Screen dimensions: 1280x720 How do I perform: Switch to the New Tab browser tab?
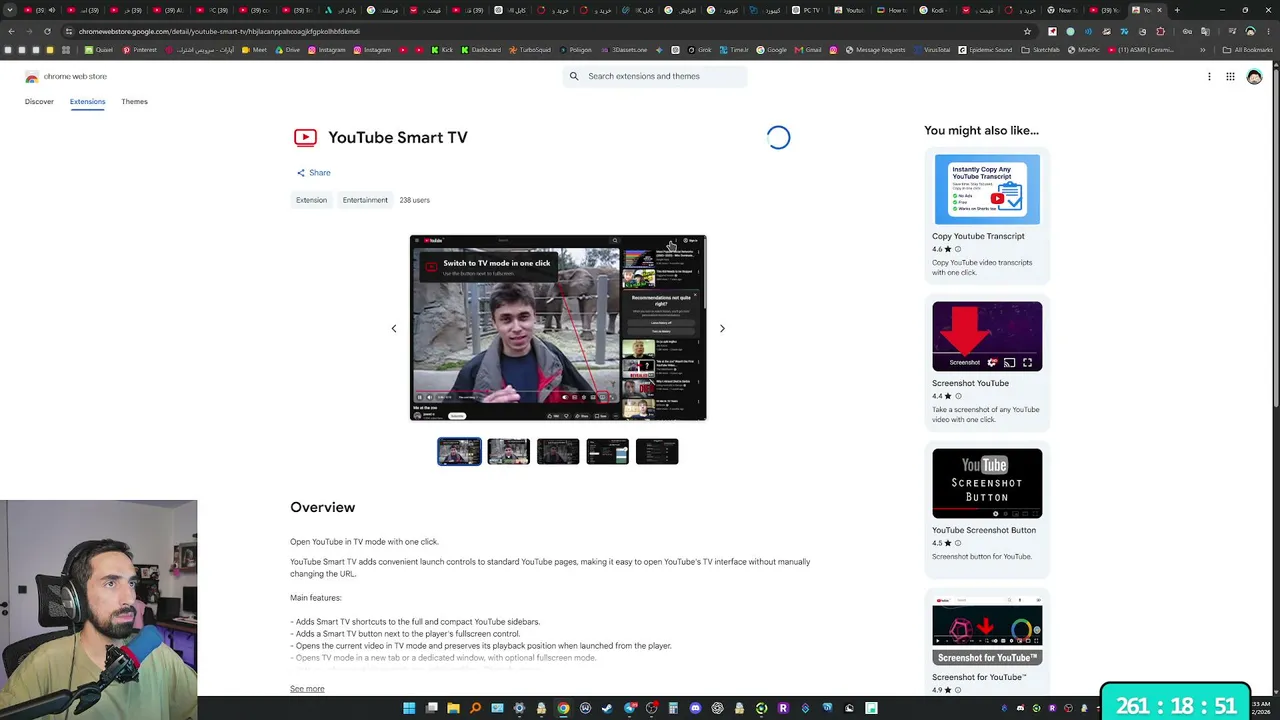tap(1062, 10)
